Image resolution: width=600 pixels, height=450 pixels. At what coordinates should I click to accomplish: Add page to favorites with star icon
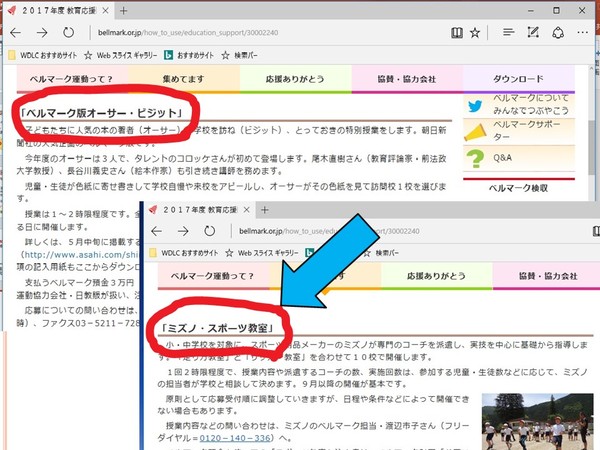coord(475,33)
